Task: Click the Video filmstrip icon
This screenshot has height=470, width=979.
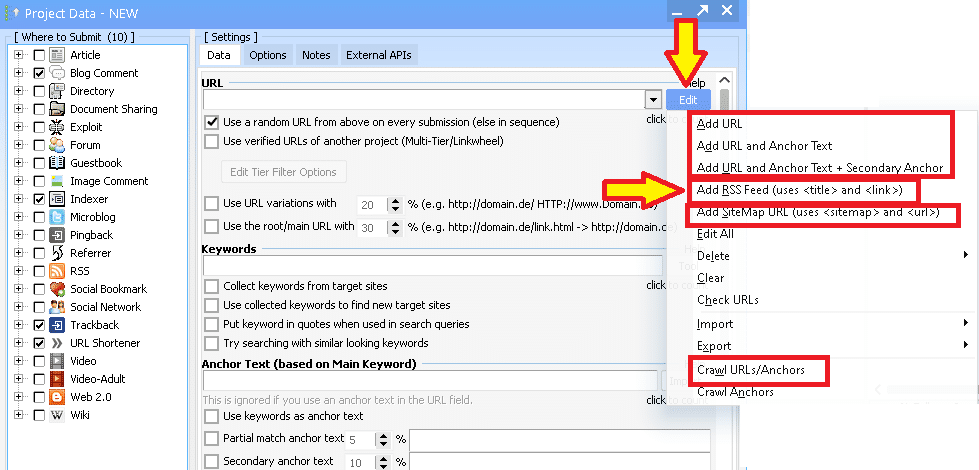Action: click(57, 361)
